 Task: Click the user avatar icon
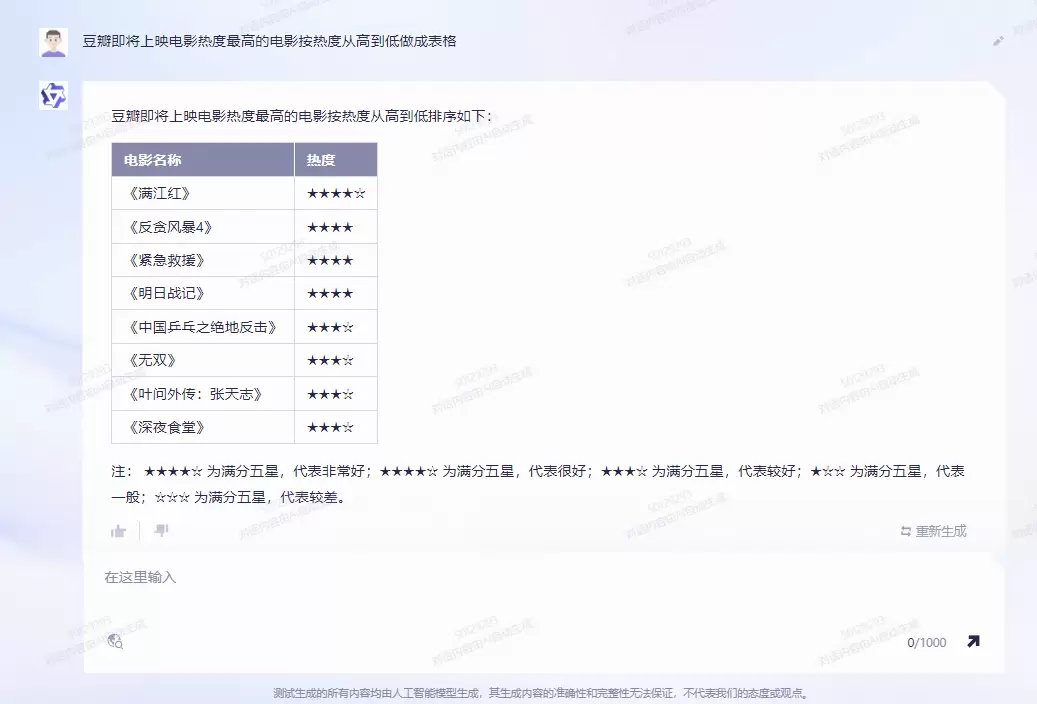pyautogui.click(x=54, y=42)
